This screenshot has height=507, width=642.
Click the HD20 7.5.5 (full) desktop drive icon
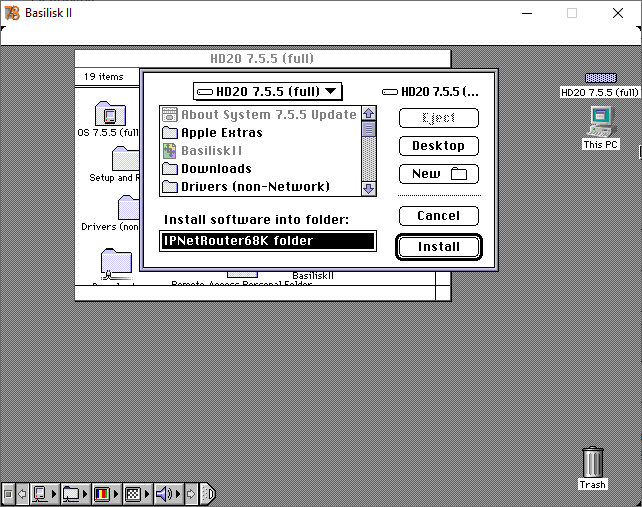600,79
